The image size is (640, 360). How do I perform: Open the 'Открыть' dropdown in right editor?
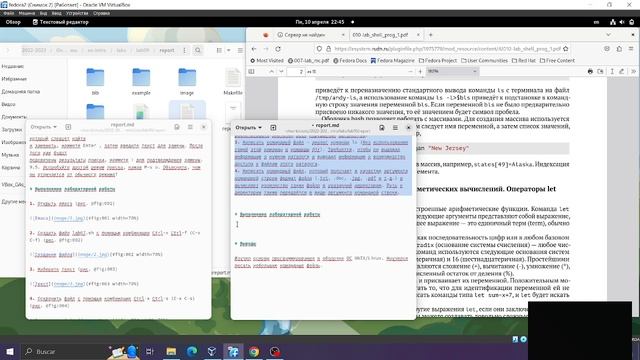[x=249, y=128]
